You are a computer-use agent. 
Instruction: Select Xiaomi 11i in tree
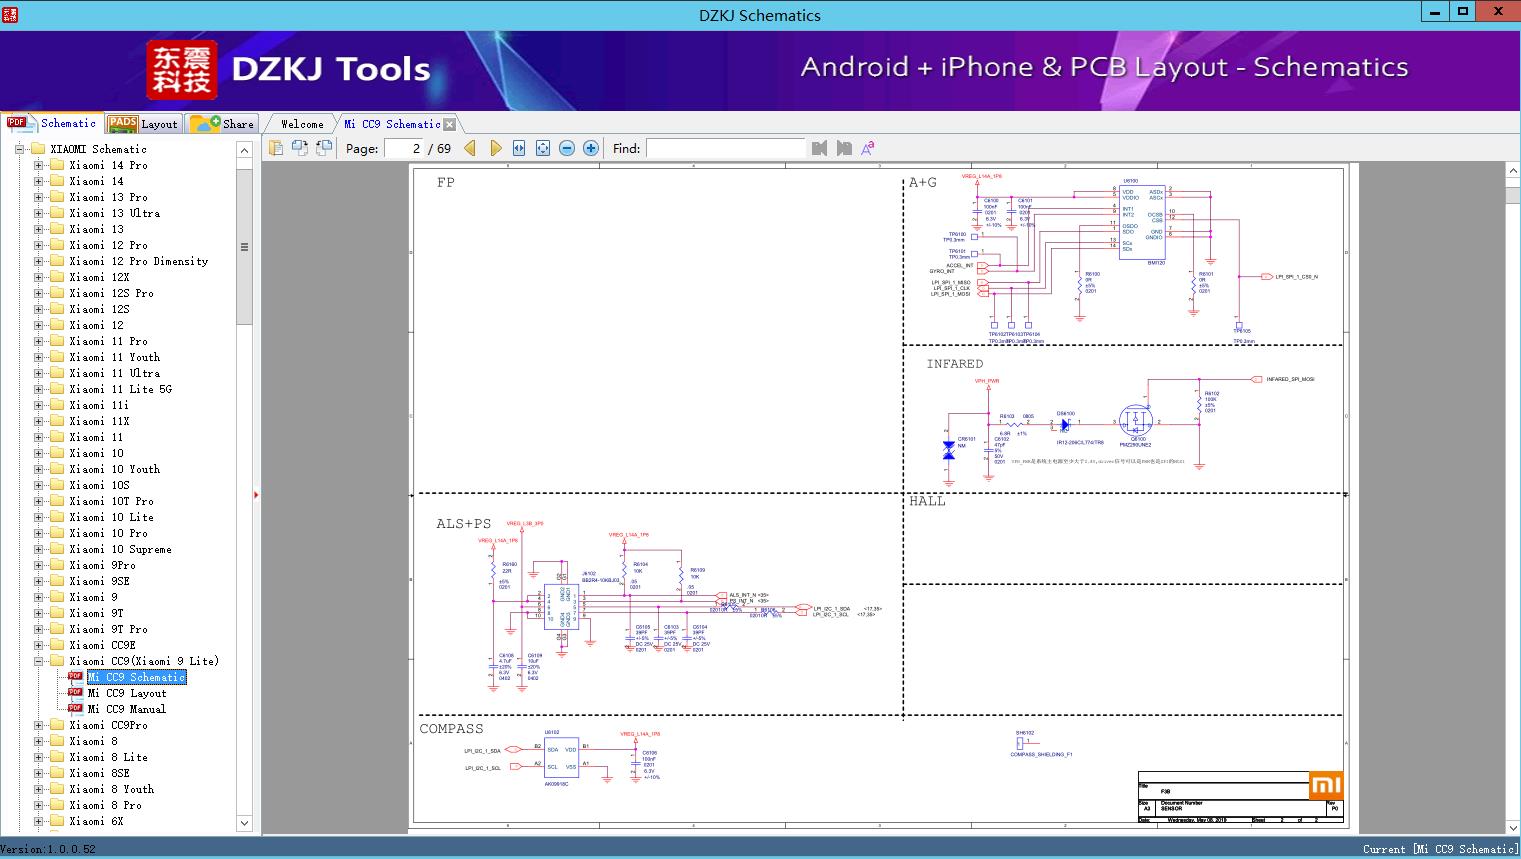coord(99,405)
